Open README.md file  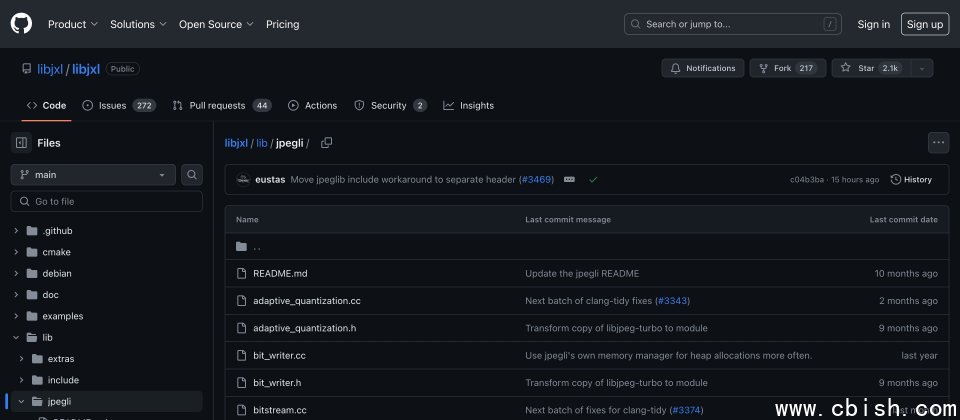280,274
